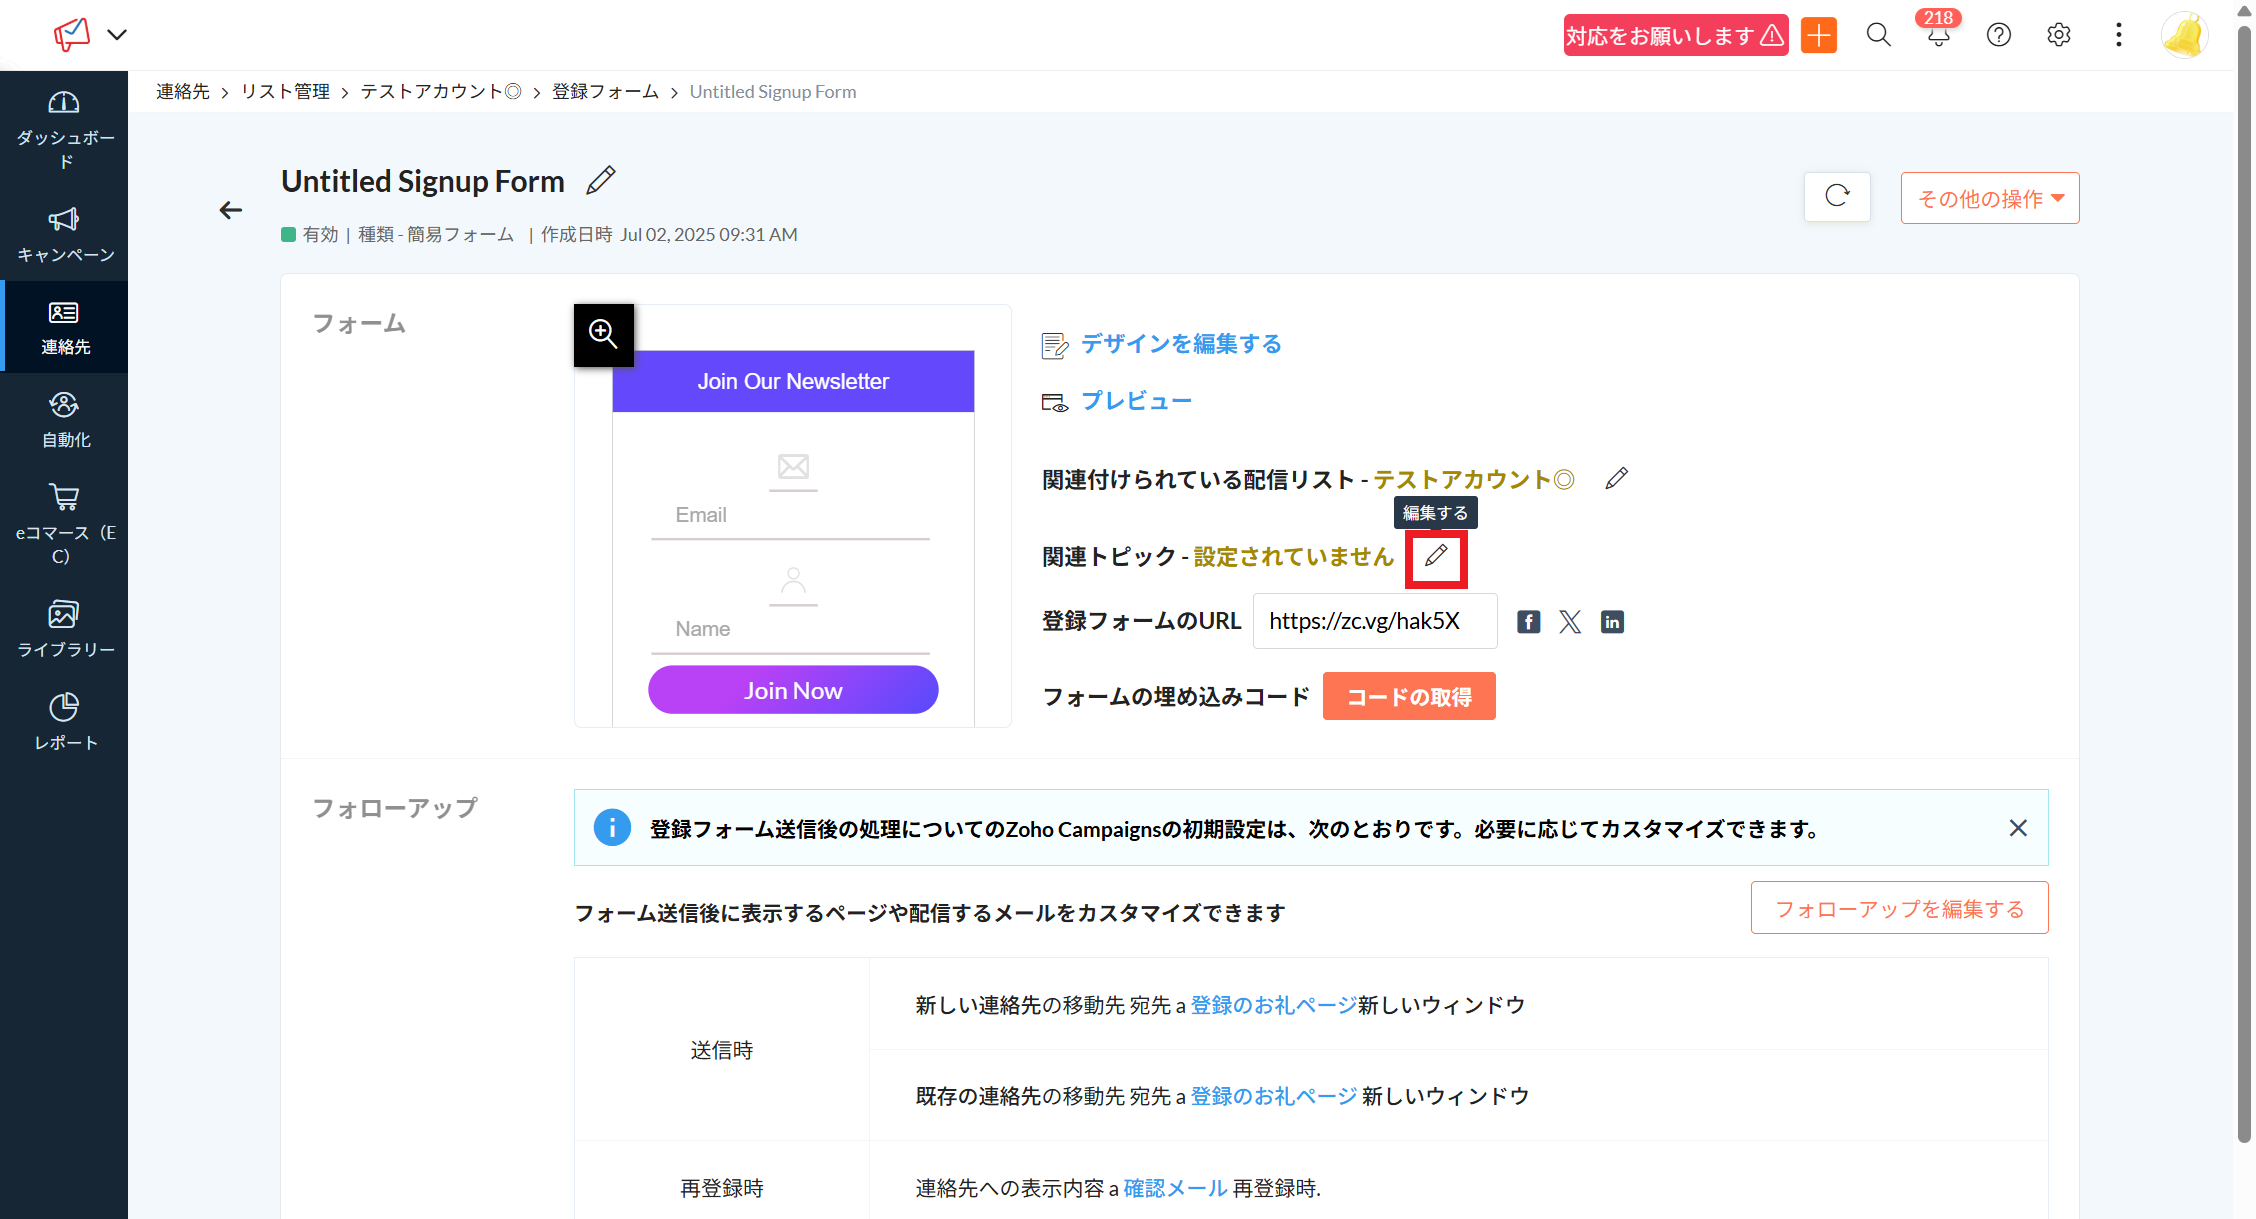Click the refresh icon button
This screenshot has width=2256, height=1219.
pos(1837,197)
